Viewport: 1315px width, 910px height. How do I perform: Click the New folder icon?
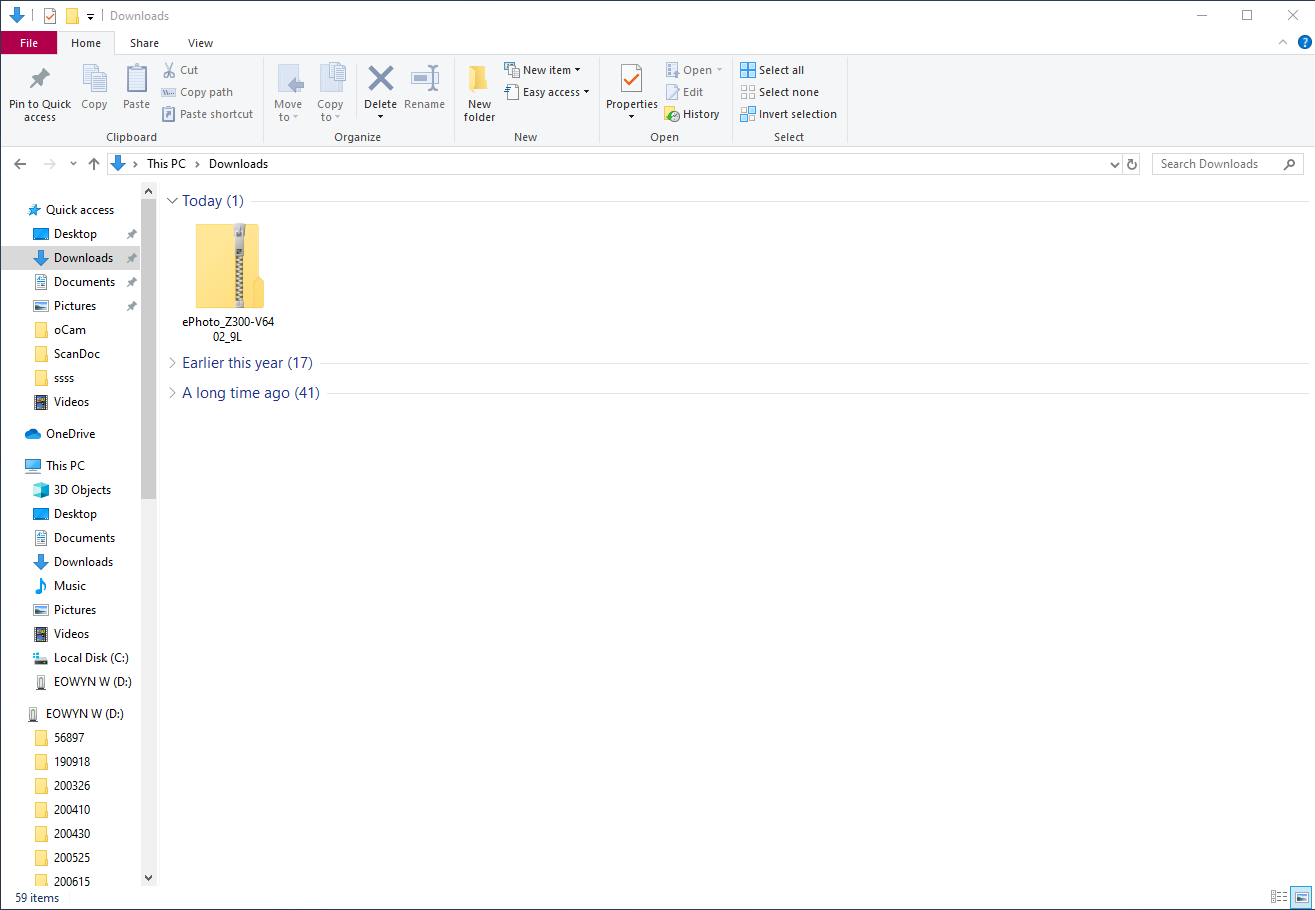[x=479, y=80]
